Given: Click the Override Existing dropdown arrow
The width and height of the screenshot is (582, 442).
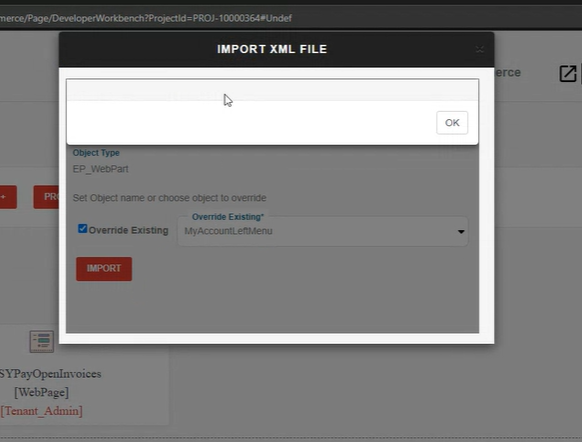Looking at the screenshot, I should [461, 232].
